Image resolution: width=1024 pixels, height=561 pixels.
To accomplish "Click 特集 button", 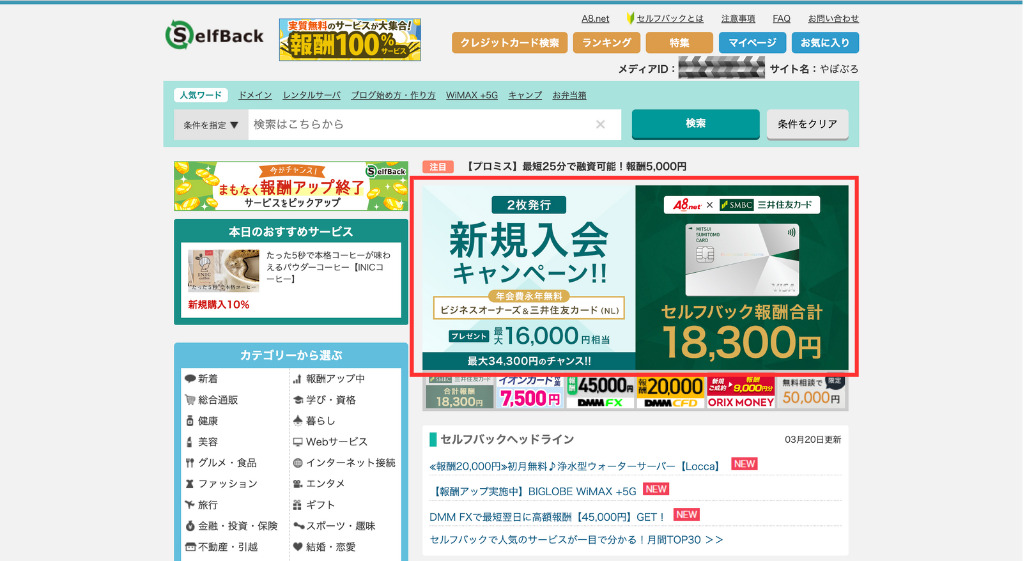I will pos(679,42).
